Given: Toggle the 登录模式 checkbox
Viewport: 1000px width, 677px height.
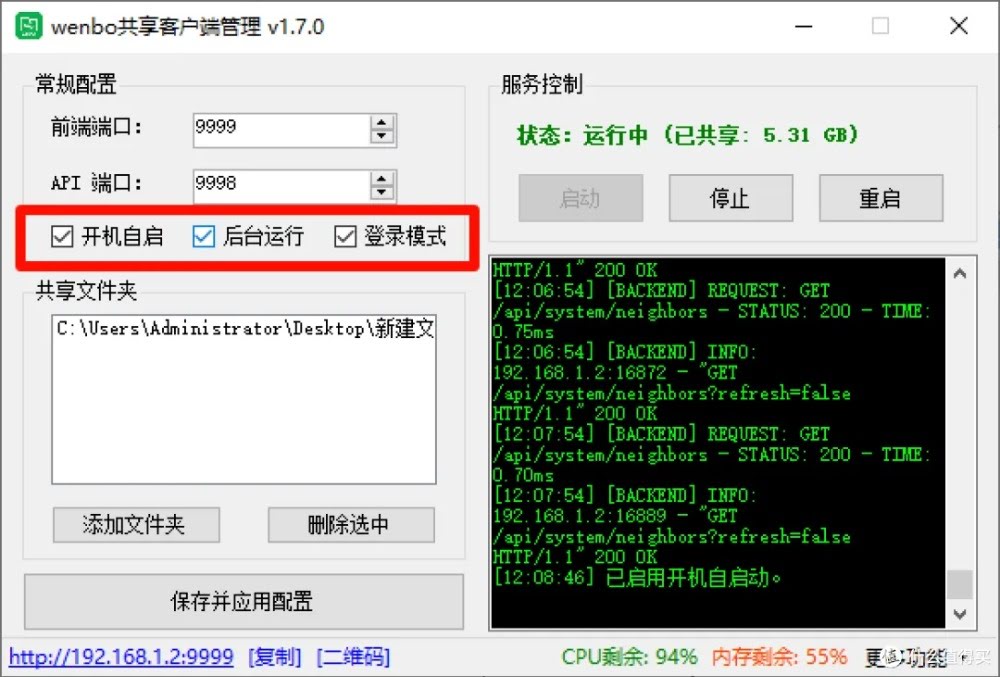Looking at the screenshot, I should pyautogui.click(x=345, y=237).
